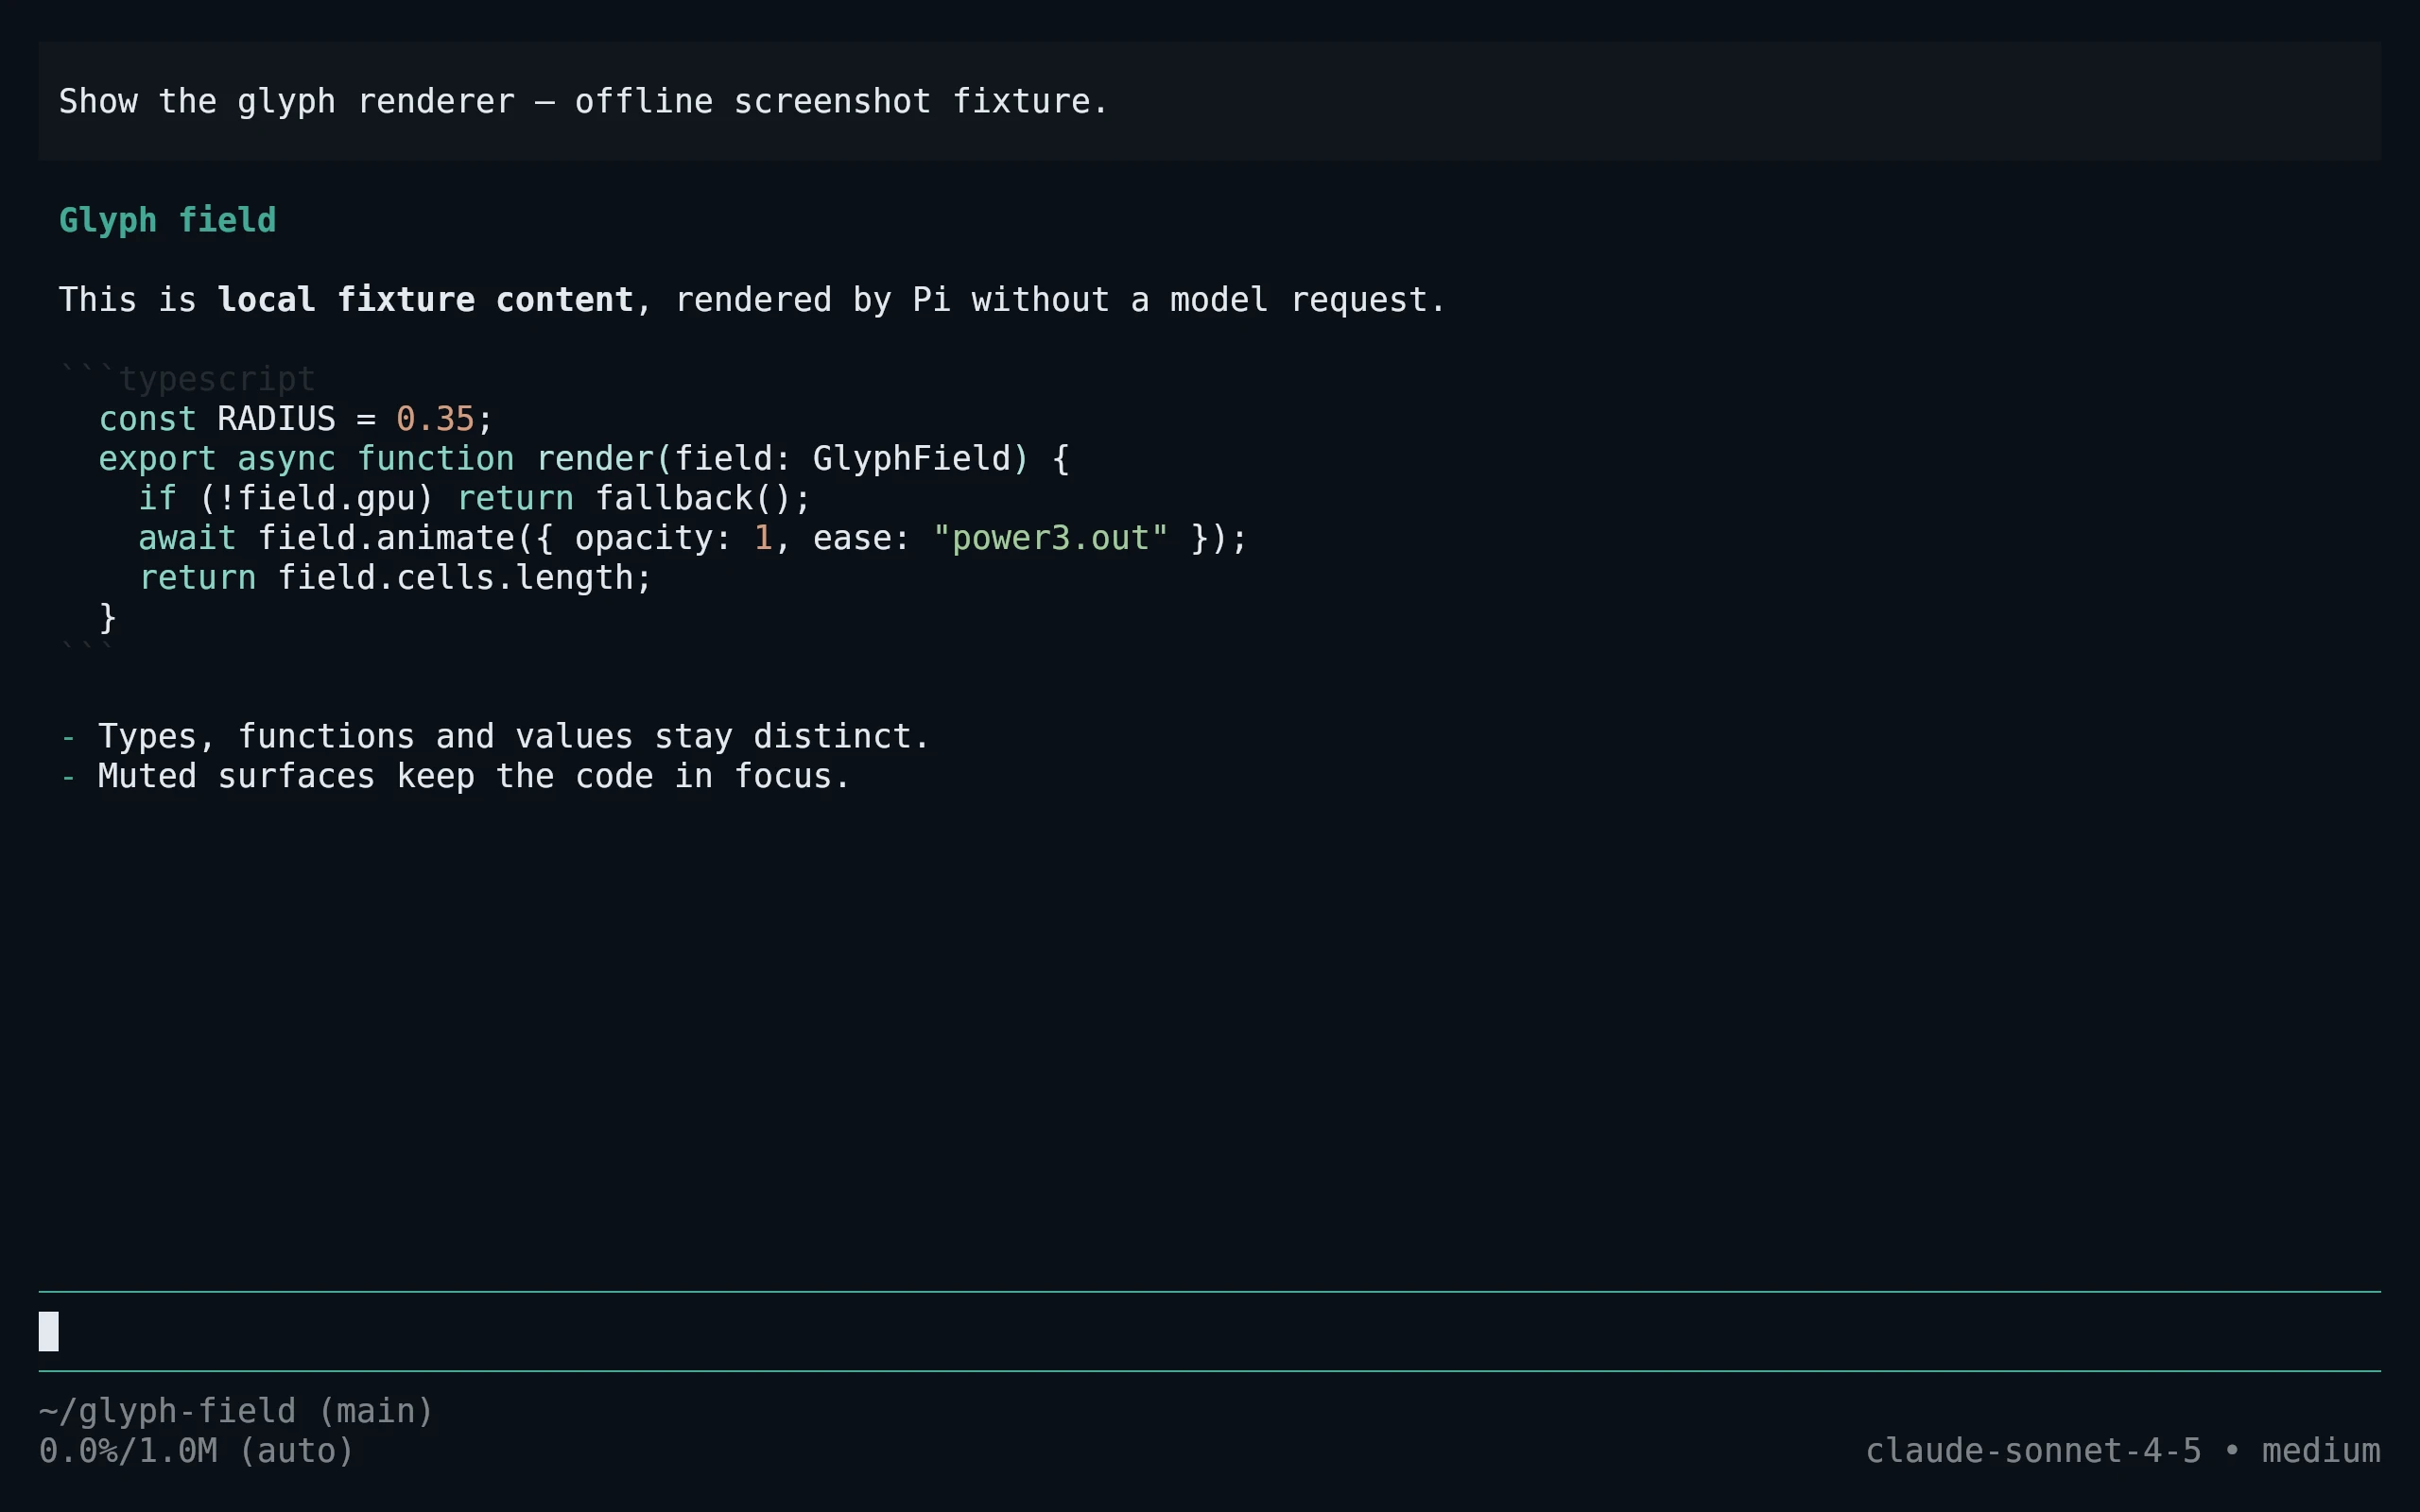Click the line 'const RADIUS = 0.35;'

296,418
